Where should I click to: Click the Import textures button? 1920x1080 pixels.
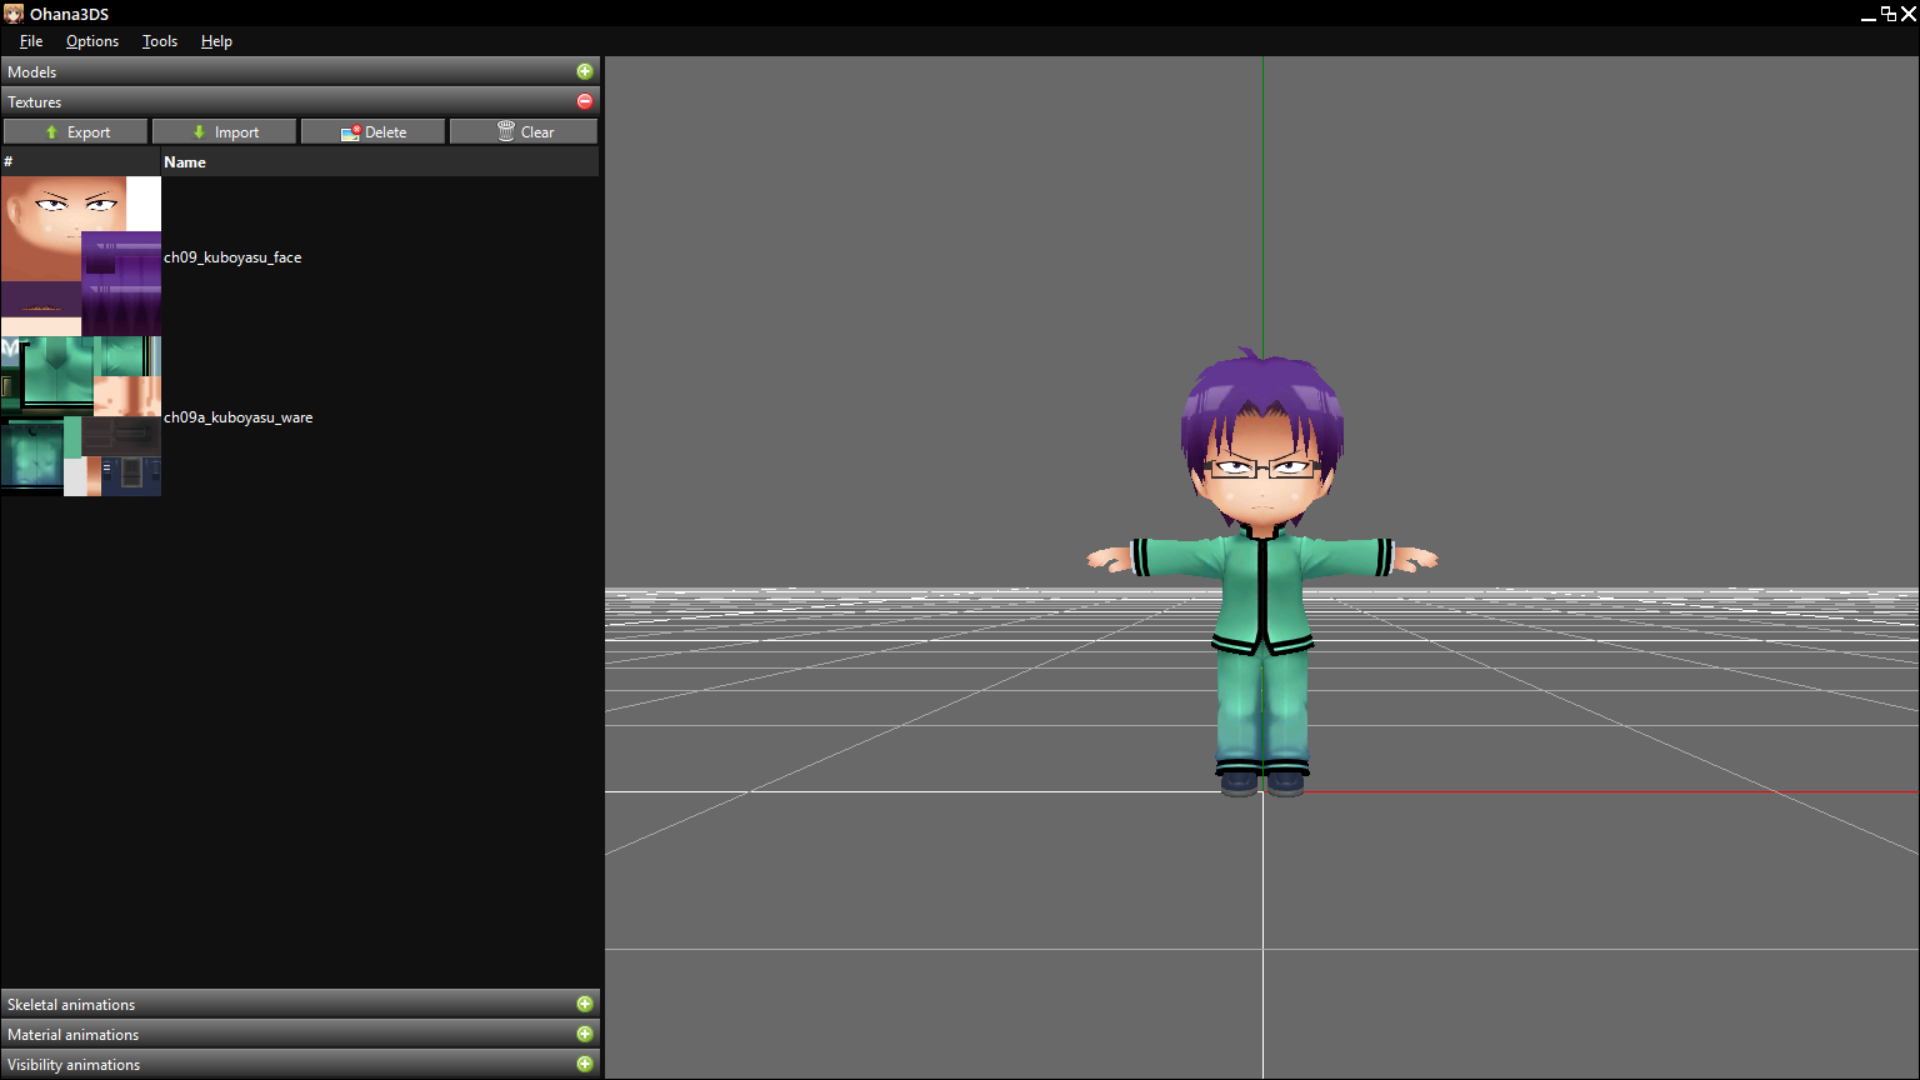tap(224, 132)
